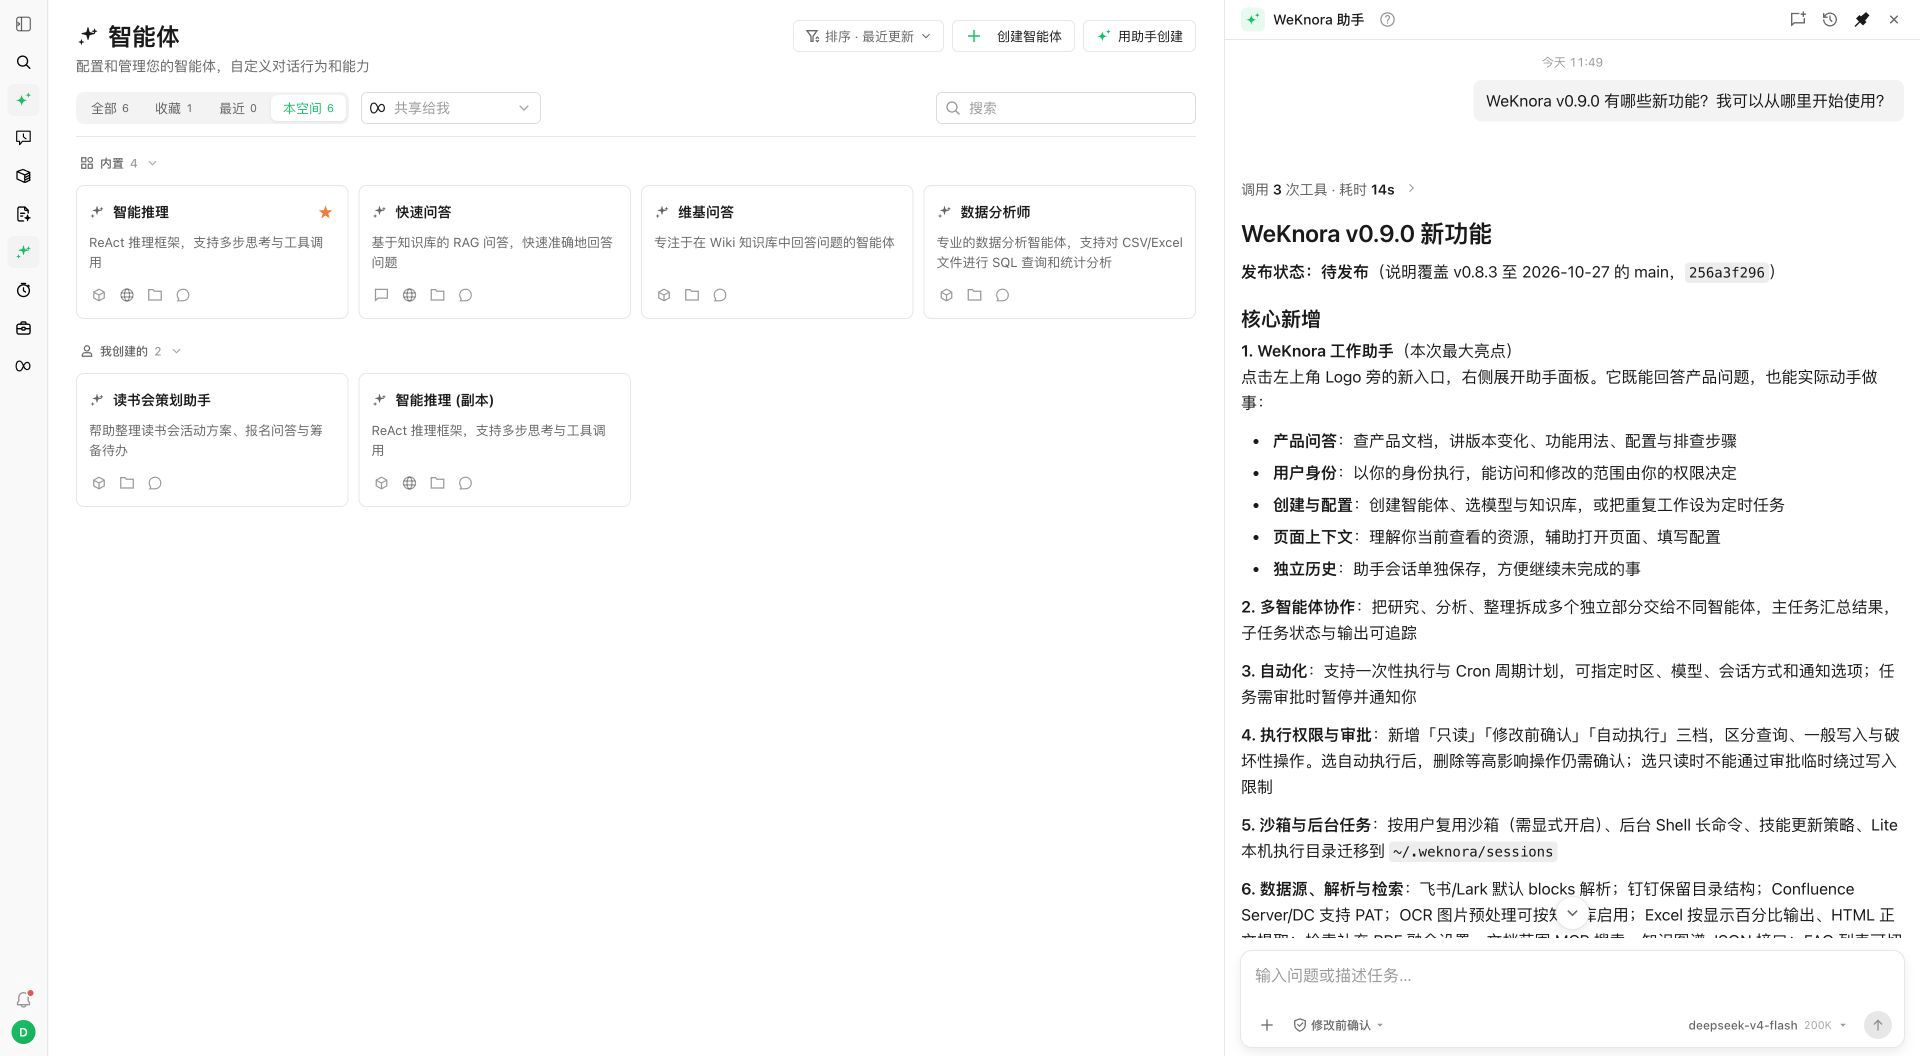Viewport: 1920px width, 1056px height.
Task: Open user avatar D menu
Action: 24,1032
